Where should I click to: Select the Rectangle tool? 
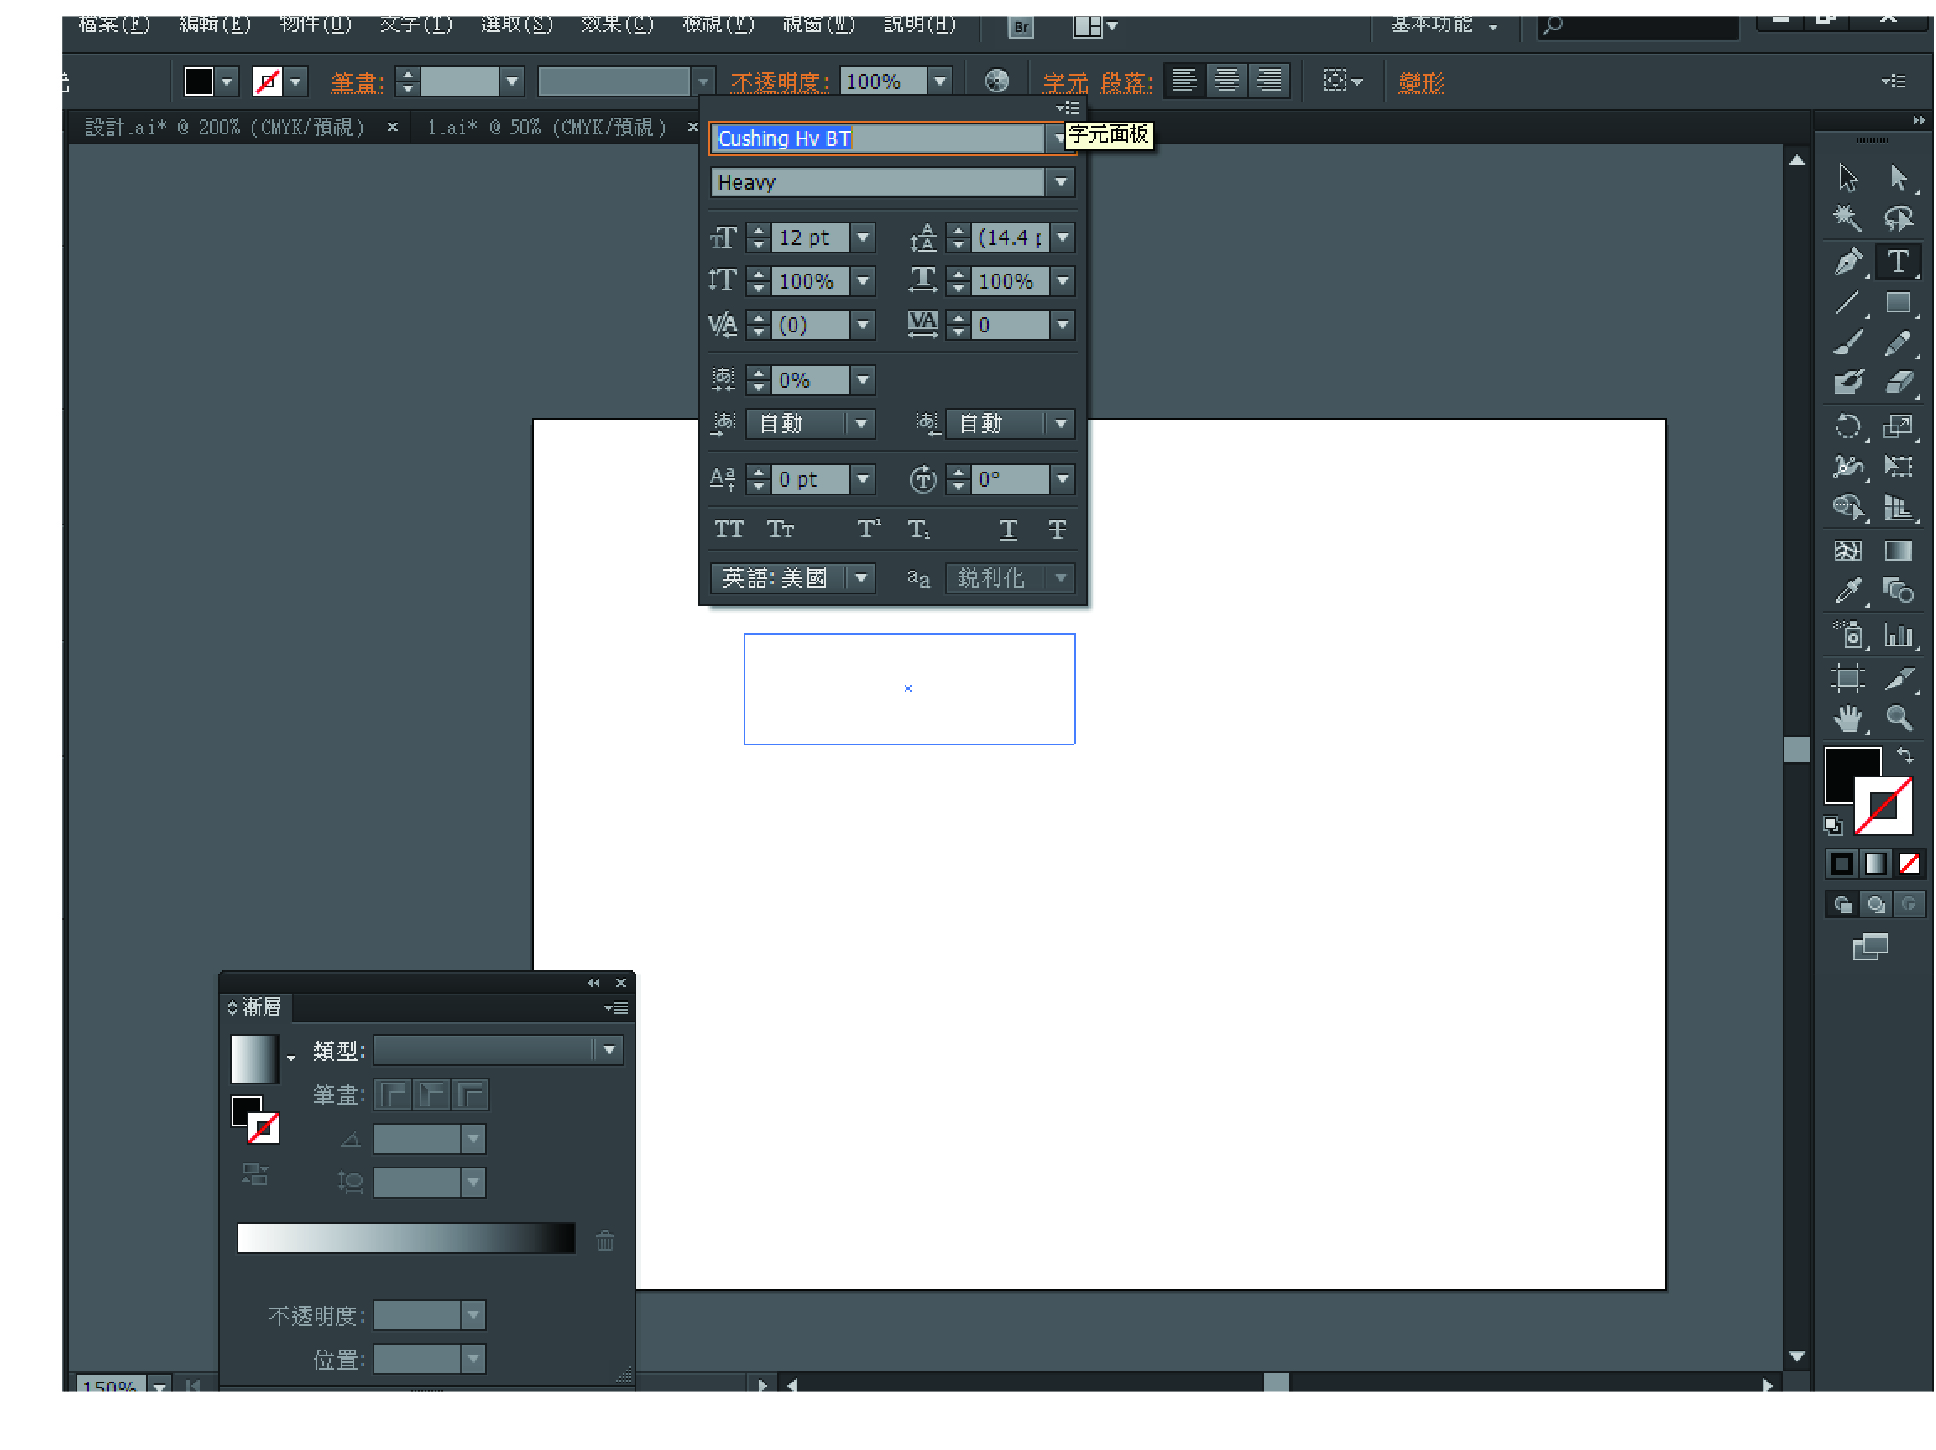tap(1898, 302)
